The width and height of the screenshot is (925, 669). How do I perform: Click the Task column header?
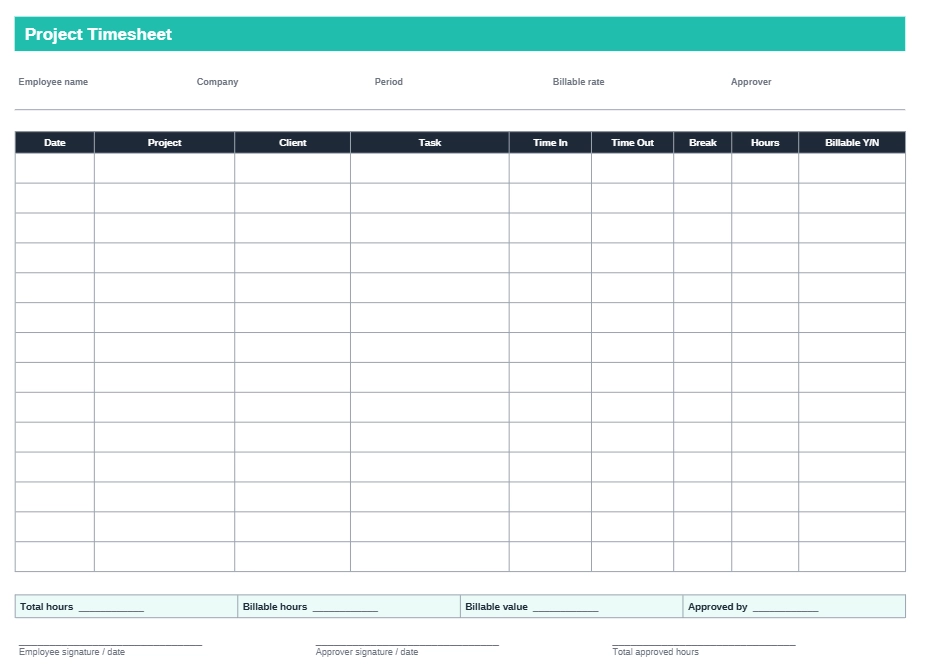point(430,143)
